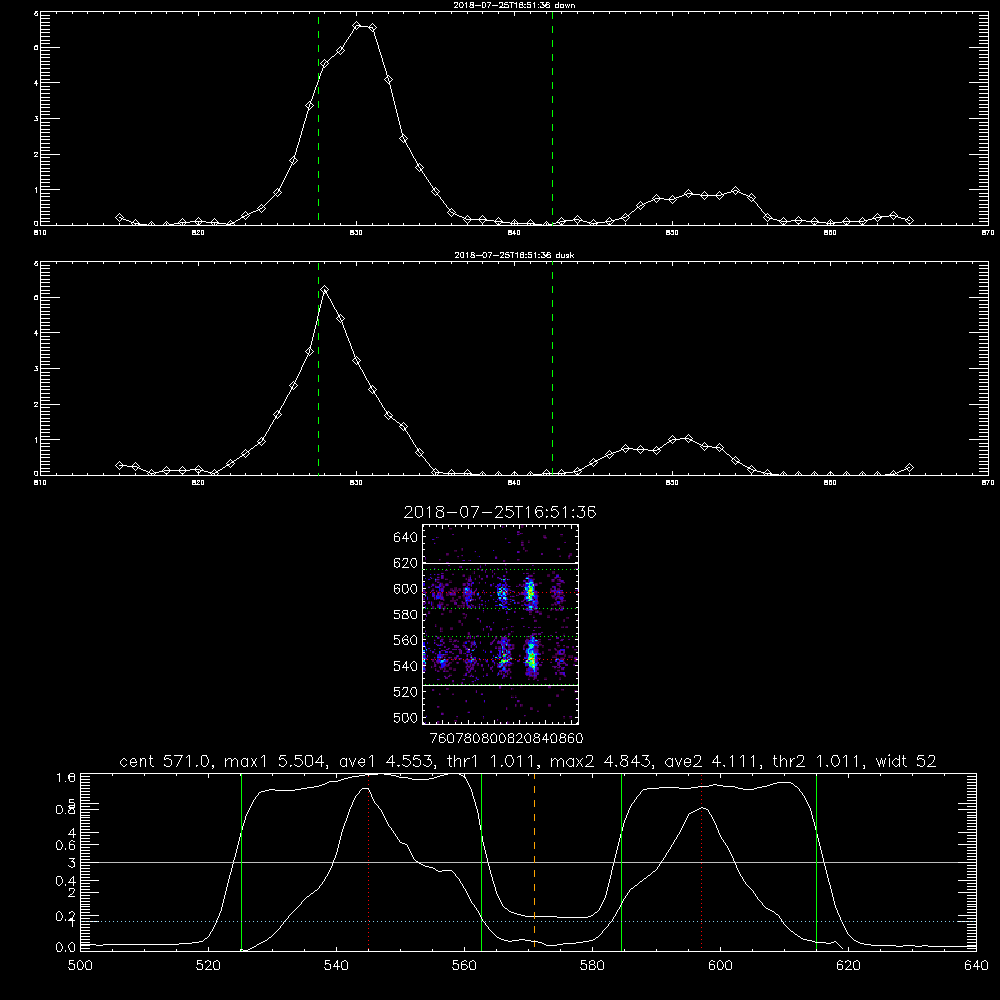The height and width of the screenshot is (1000, 1000).
Task: Click the 540 x-axis label on bottom plot
Action: pos(336,966)
